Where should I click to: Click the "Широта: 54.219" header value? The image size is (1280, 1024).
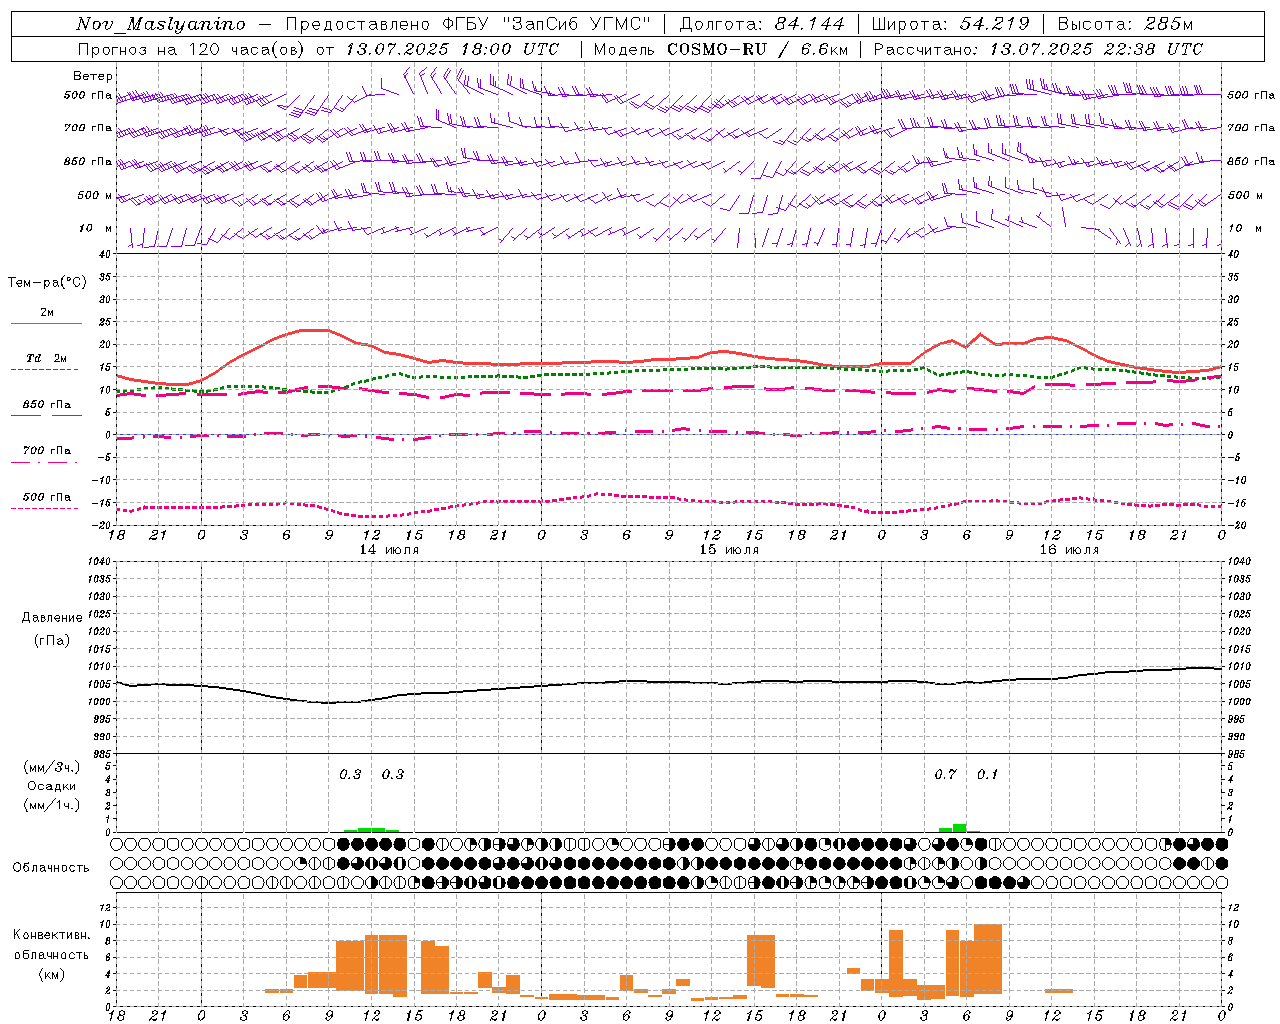pos(951,24)
